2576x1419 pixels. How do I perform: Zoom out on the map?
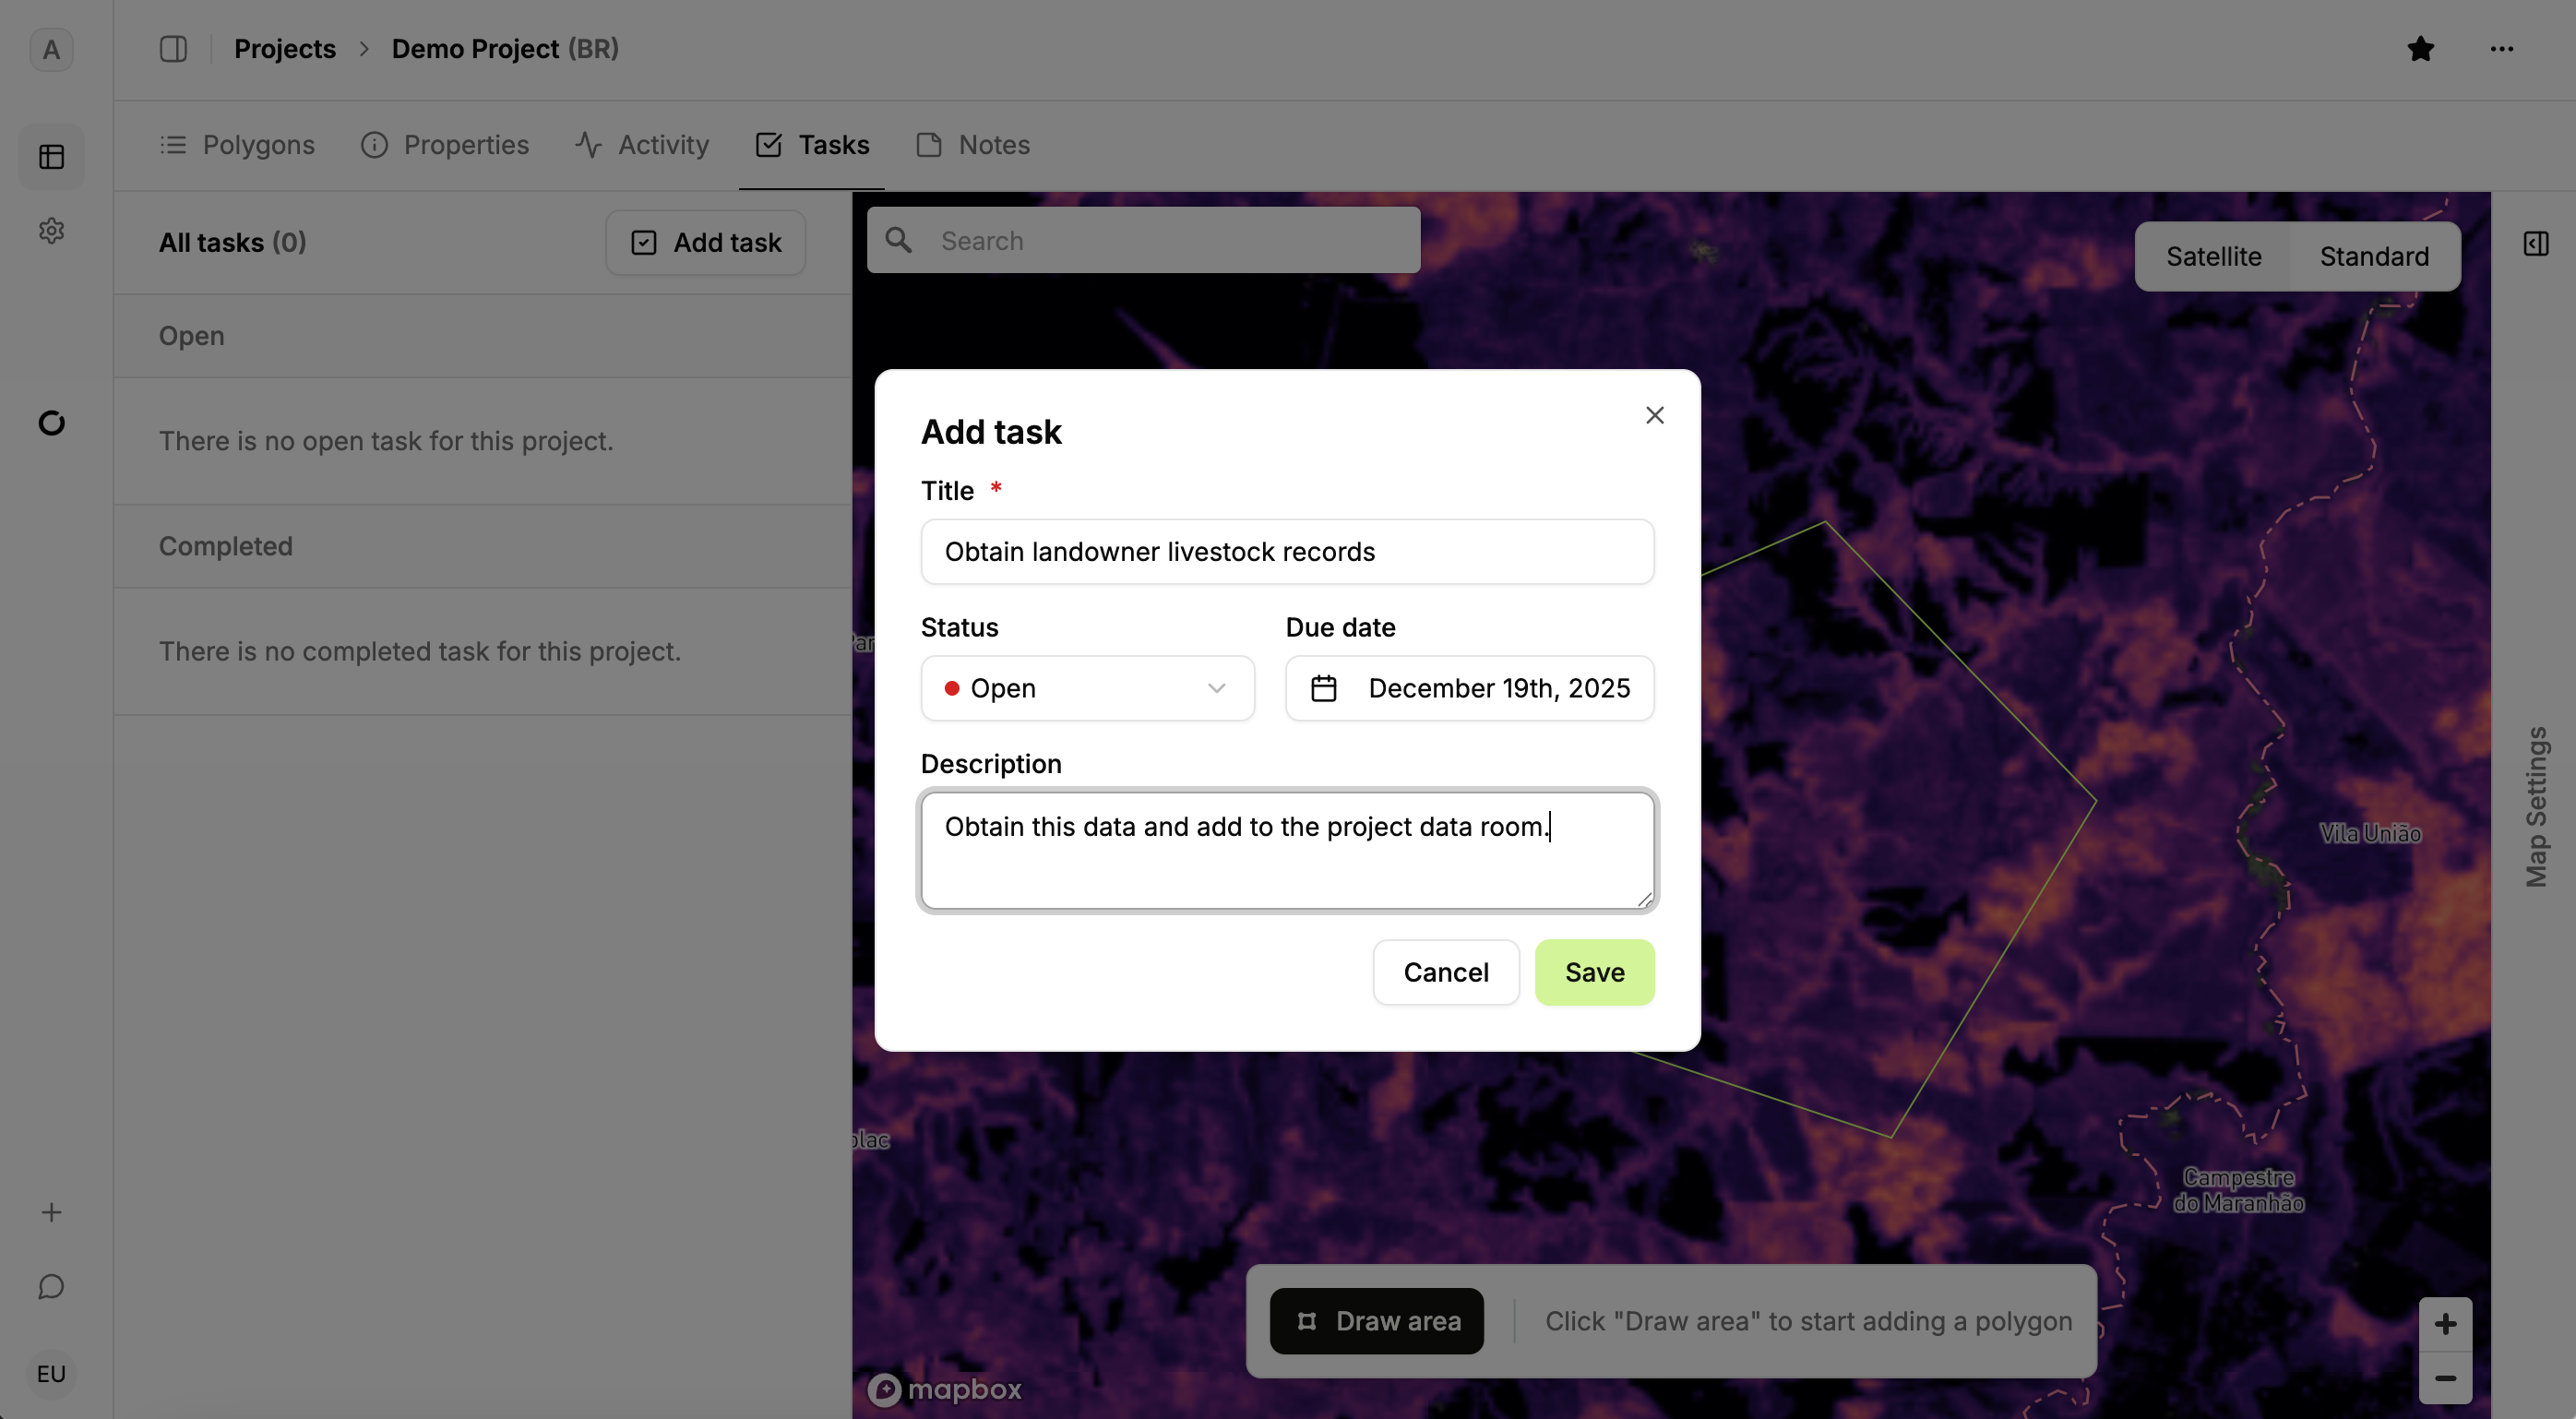2445,1378
